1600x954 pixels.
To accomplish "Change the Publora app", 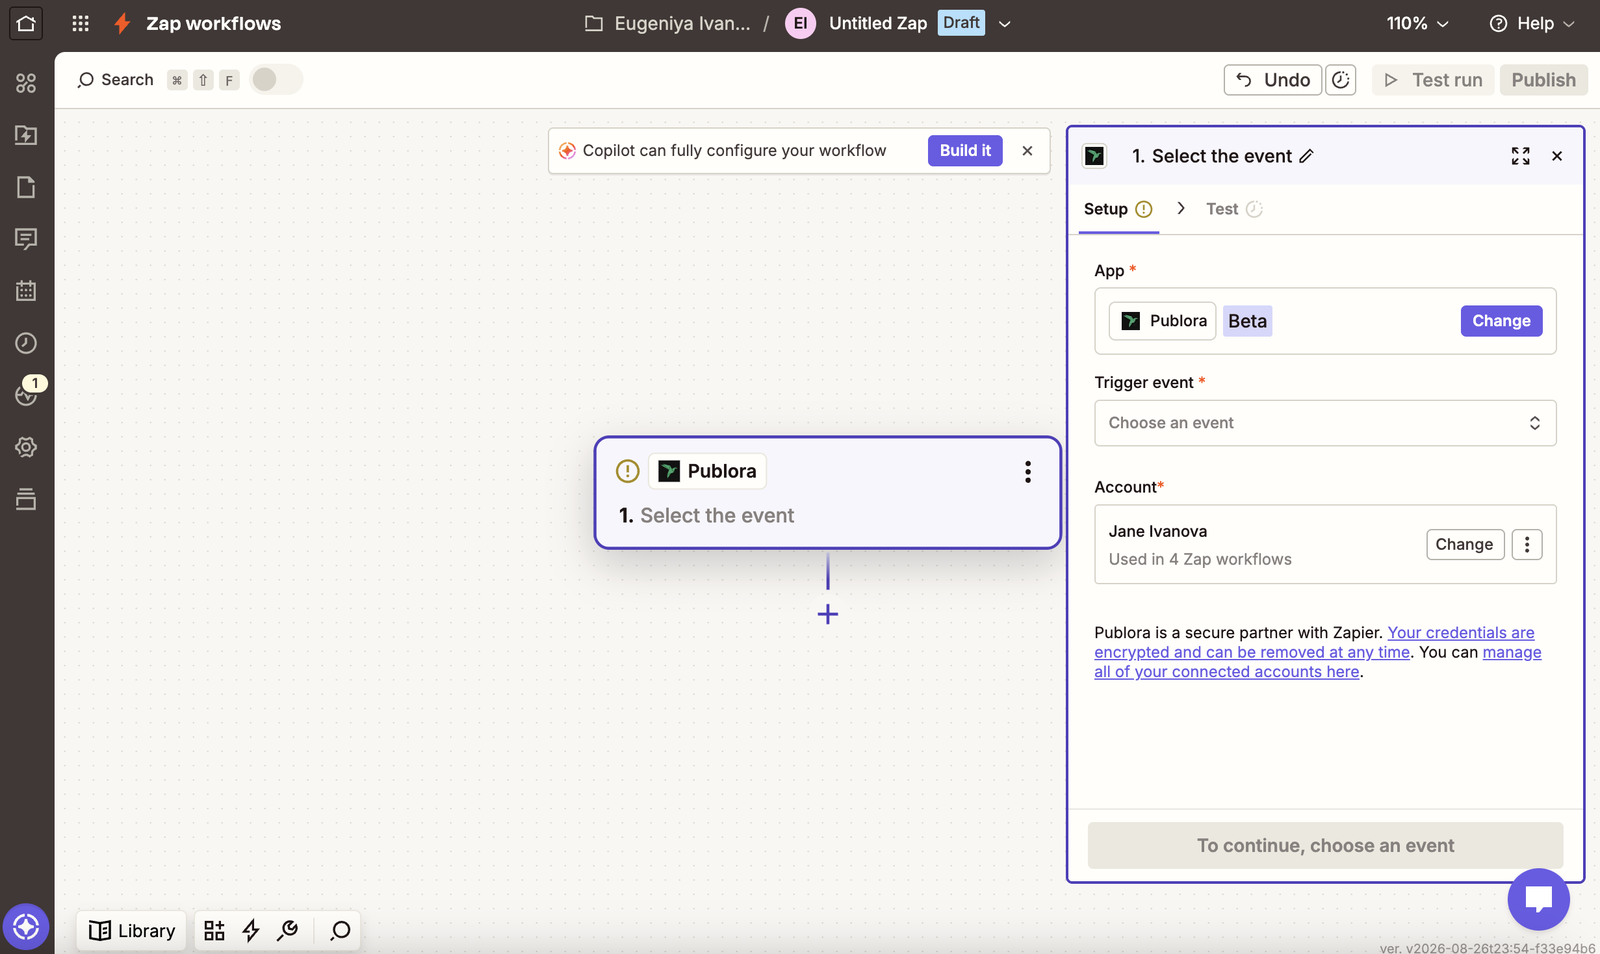I will click(x=1501, y=321).
